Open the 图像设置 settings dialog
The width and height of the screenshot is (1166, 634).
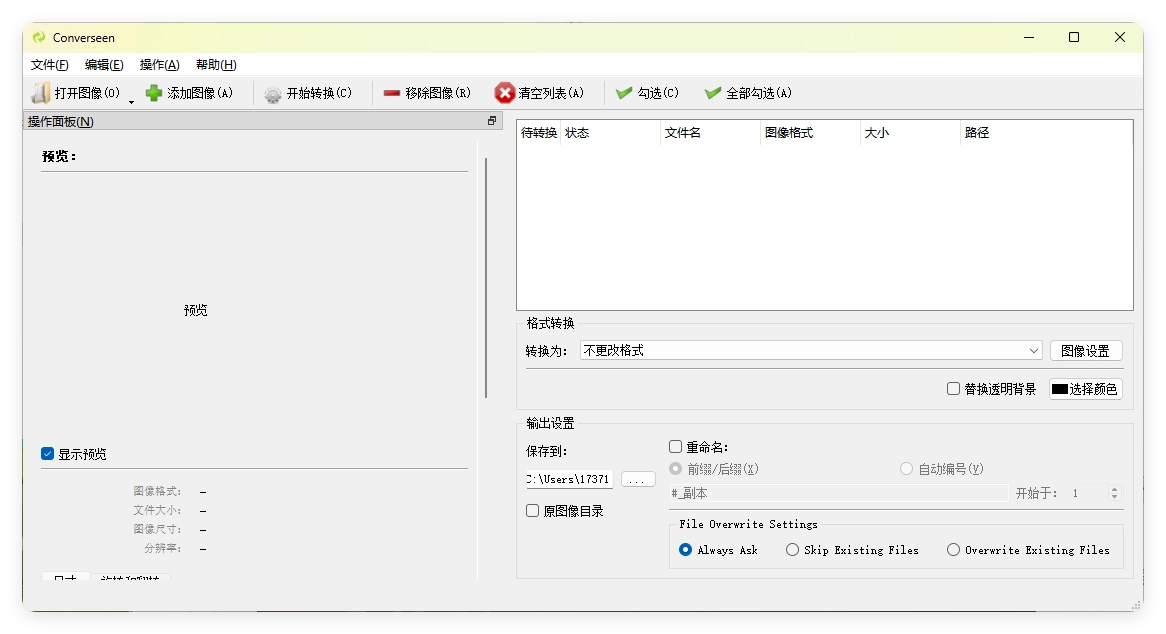coord(1086,350)
